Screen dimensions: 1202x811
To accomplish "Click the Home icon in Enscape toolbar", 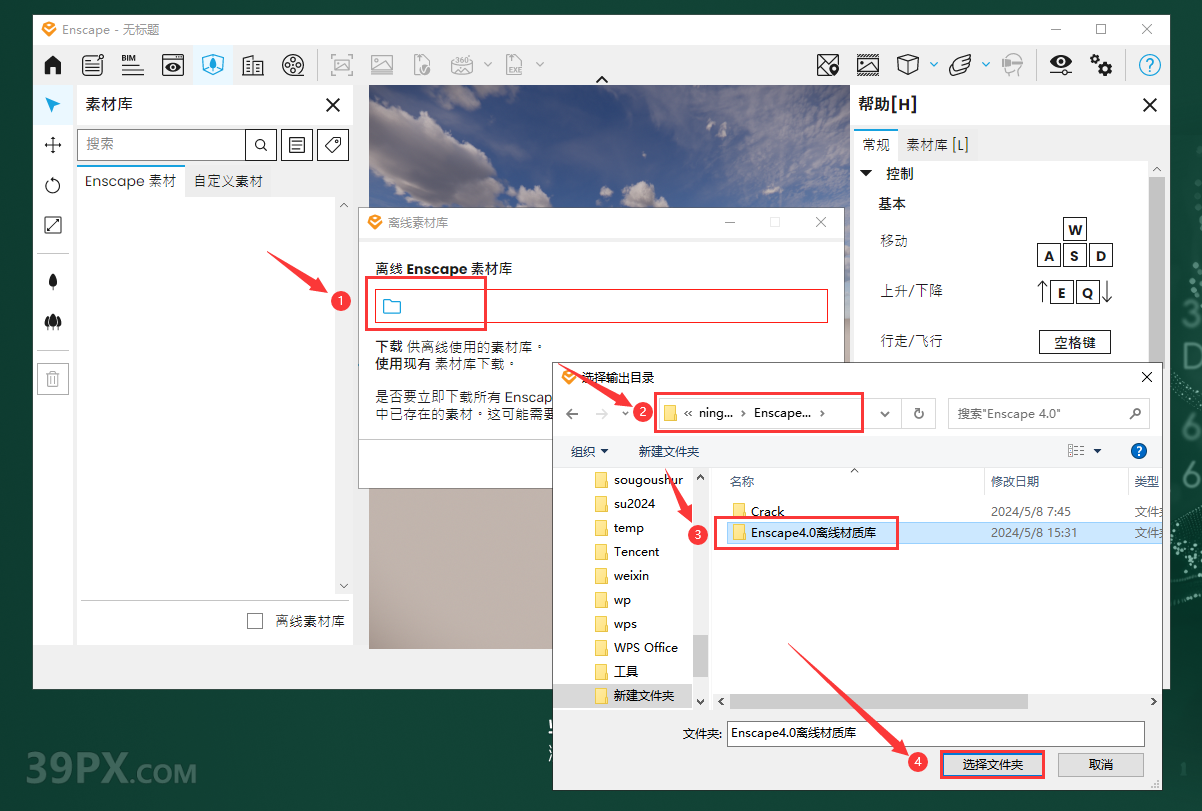I will click(x=53, y=66).
